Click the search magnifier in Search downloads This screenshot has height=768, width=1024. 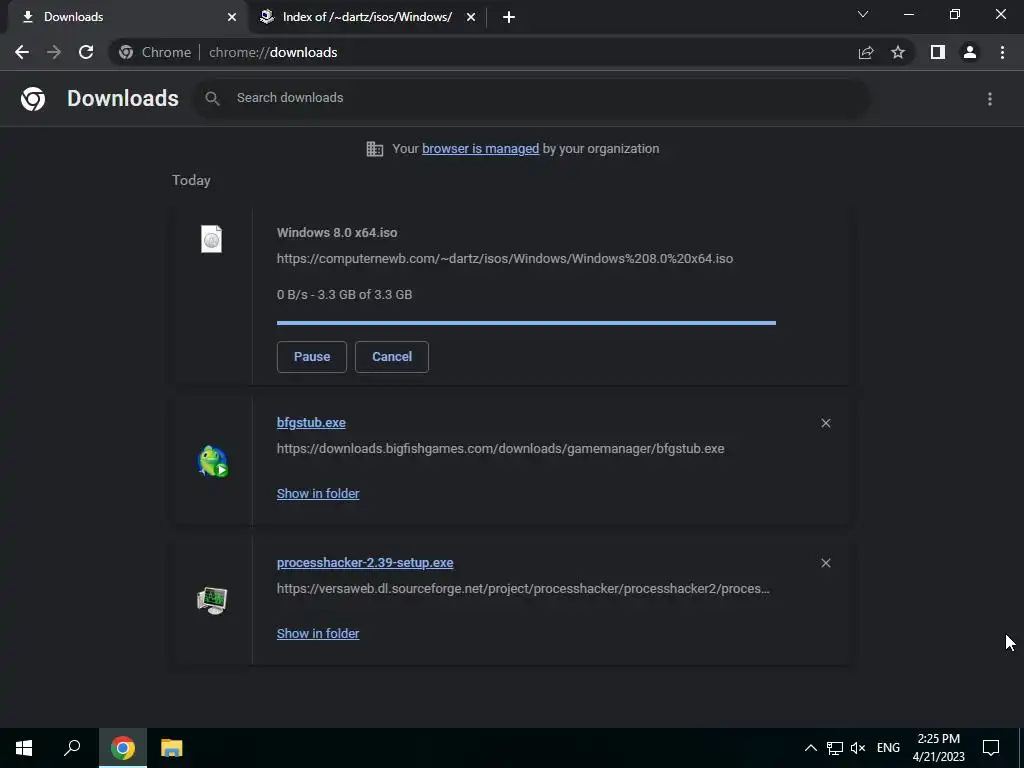click(212, 98)
